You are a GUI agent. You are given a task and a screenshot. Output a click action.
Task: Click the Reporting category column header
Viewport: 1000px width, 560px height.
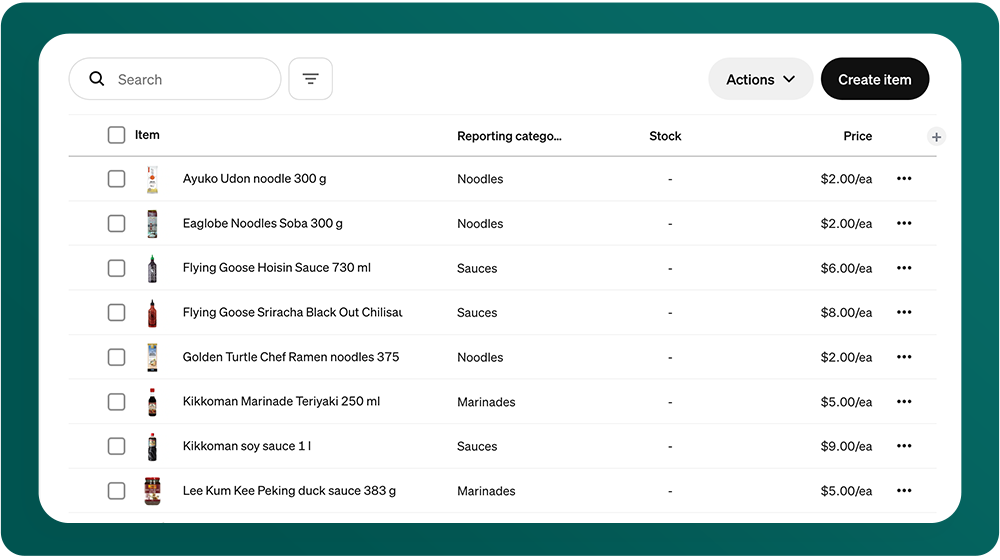pyautogui.click(x=509, y=136)
